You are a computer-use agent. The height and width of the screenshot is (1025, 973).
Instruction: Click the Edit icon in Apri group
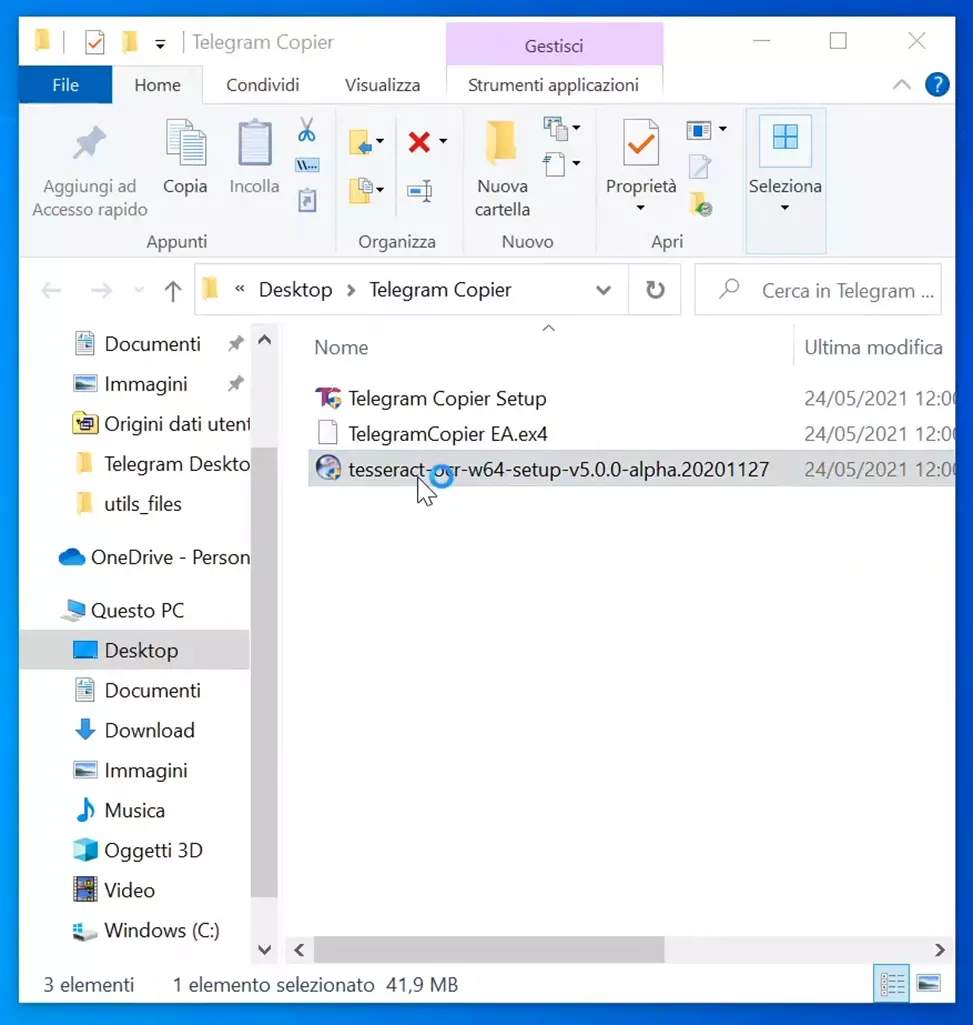700,167
